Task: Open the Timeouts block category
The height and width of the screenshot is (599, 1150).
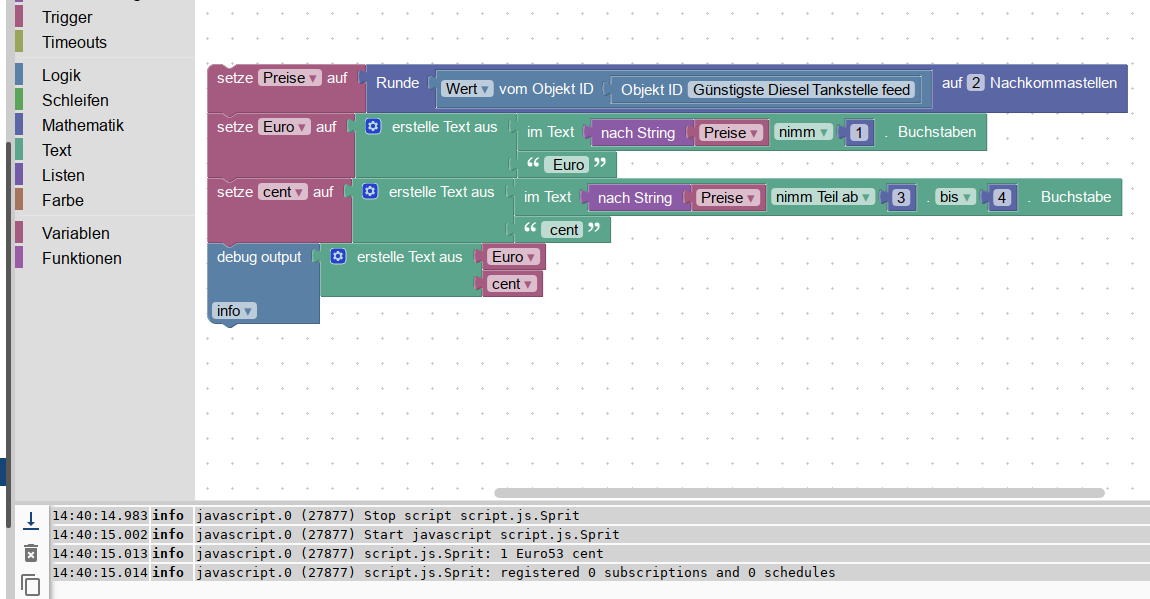Action: coord(74,42)
